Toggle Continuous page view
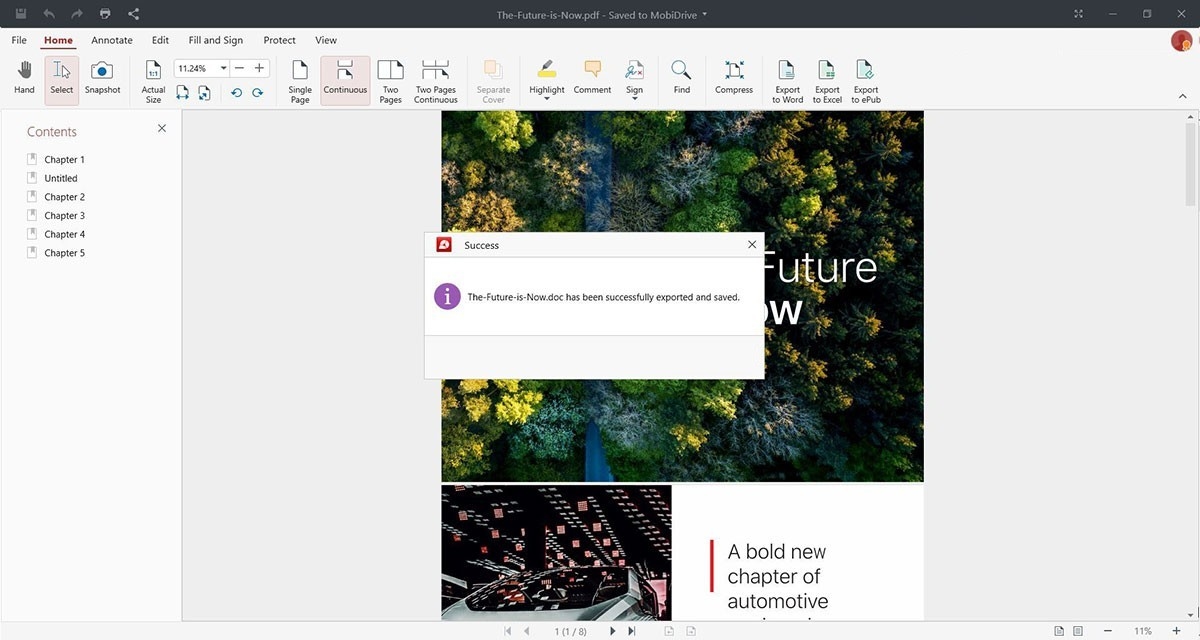 click(x=345, y=78)
